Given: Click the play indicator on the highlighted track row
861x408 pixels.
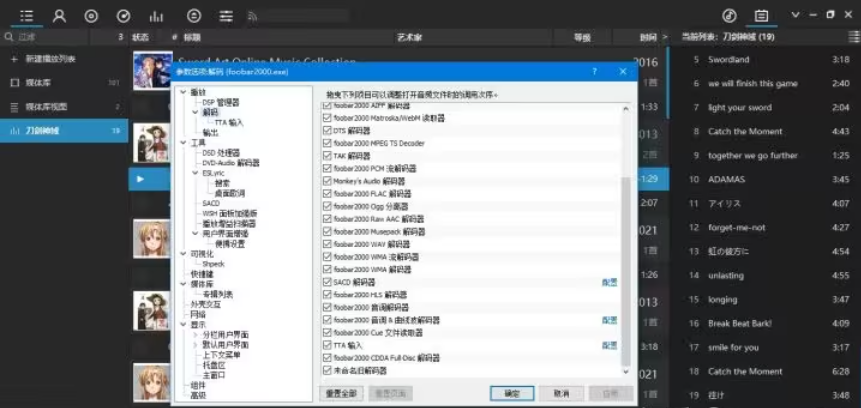Looking at the screenshot, I should [141, 179].
